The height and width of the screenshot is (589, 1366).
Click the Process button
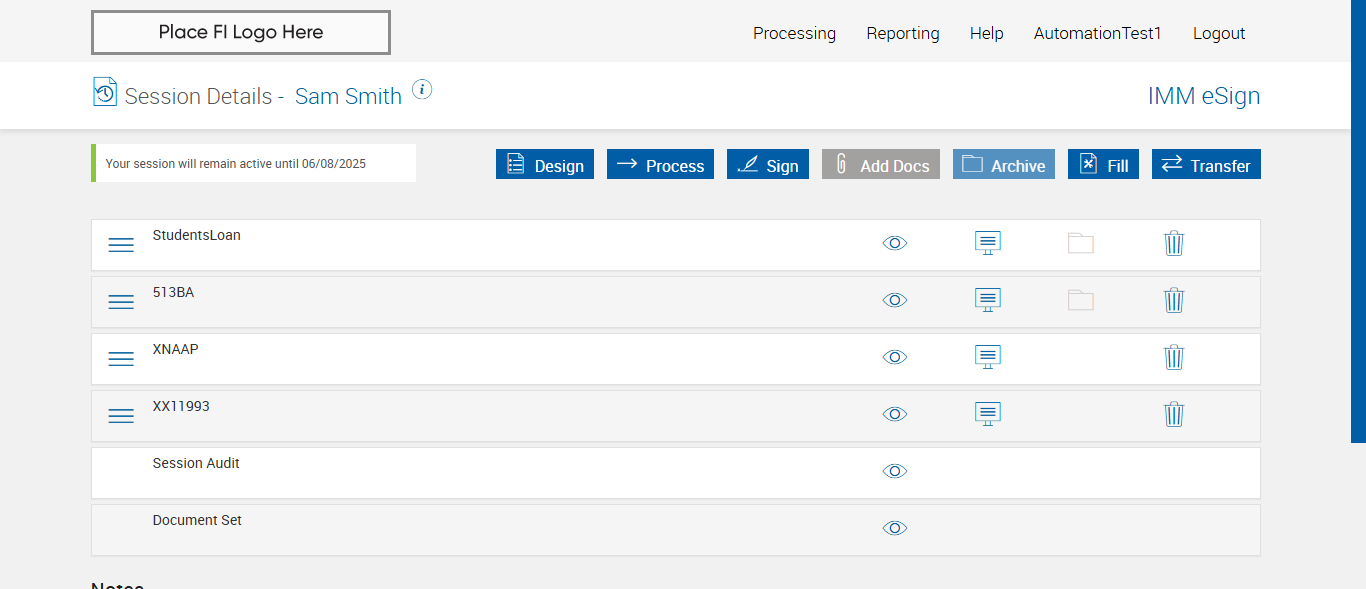660,165
